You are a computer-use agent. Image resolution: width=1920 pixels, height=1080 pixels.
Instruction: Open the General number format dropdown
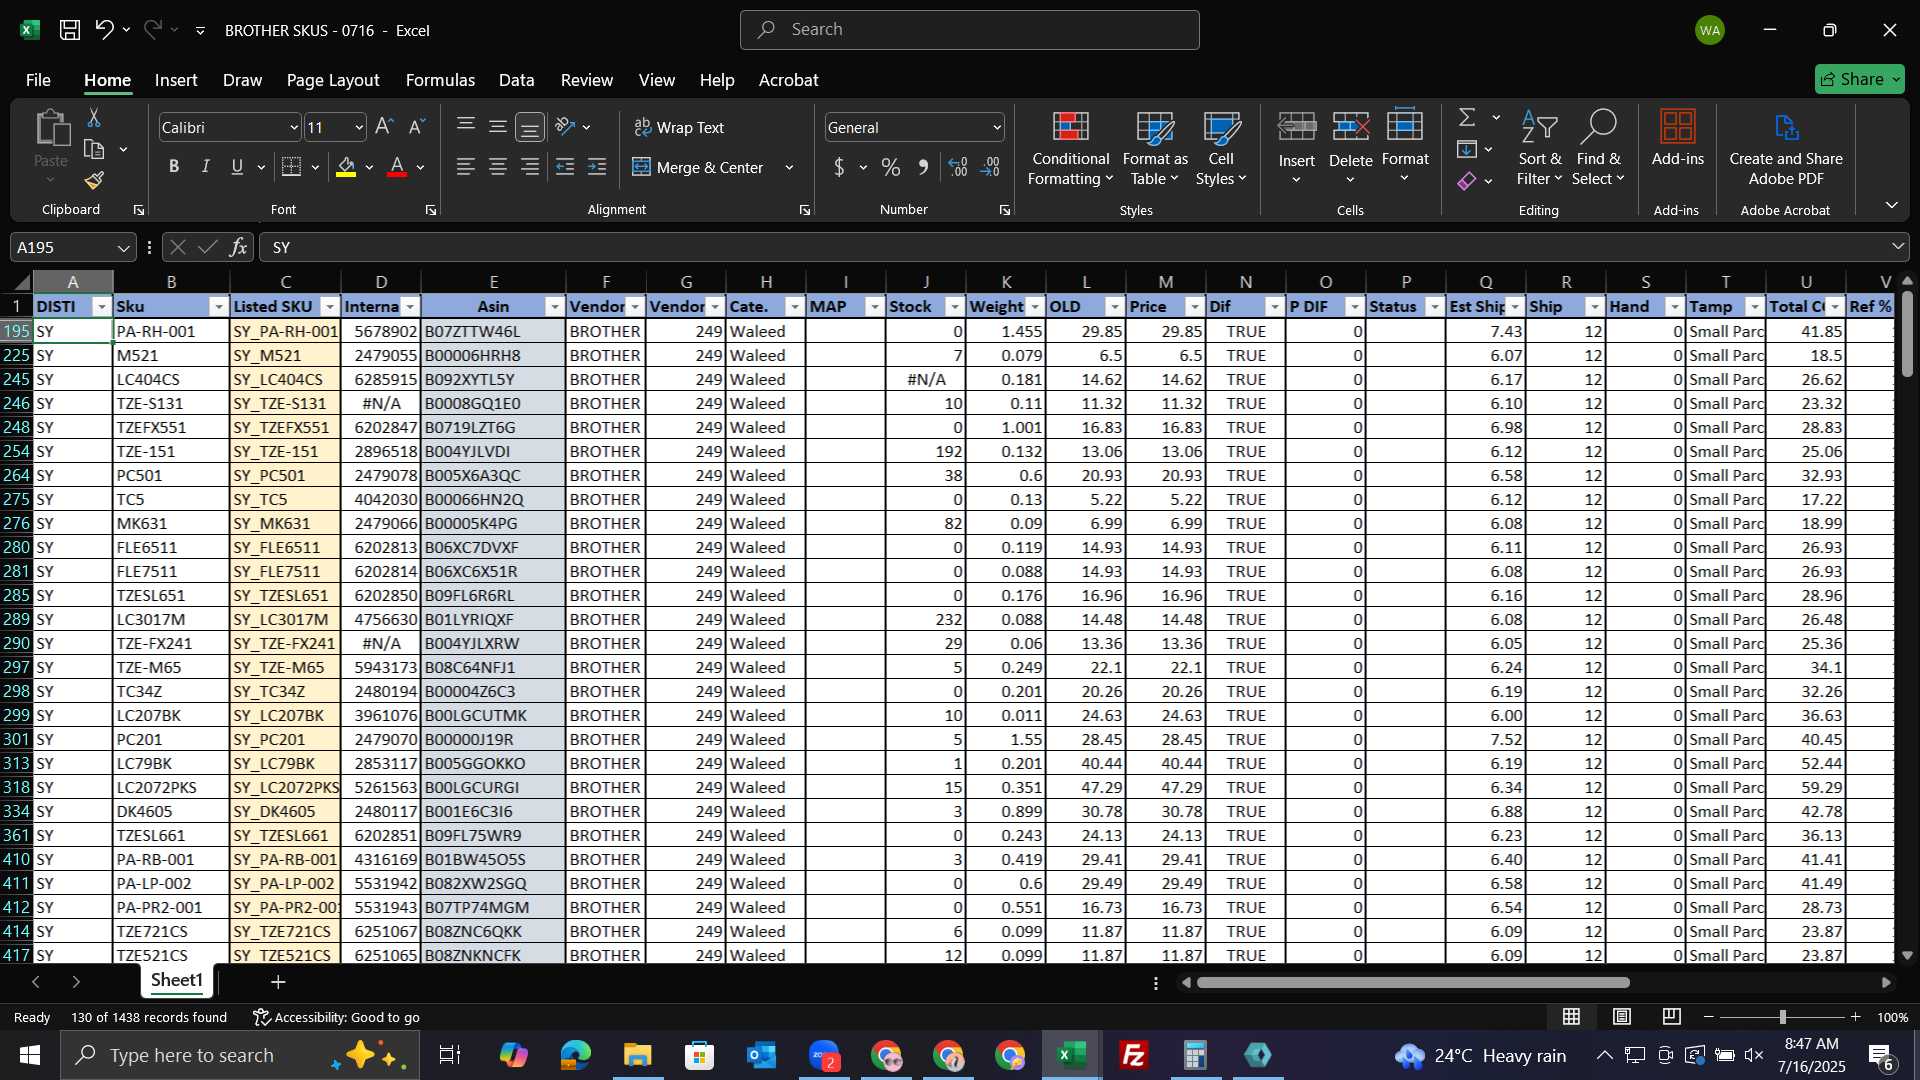click(x=997, y=127)
